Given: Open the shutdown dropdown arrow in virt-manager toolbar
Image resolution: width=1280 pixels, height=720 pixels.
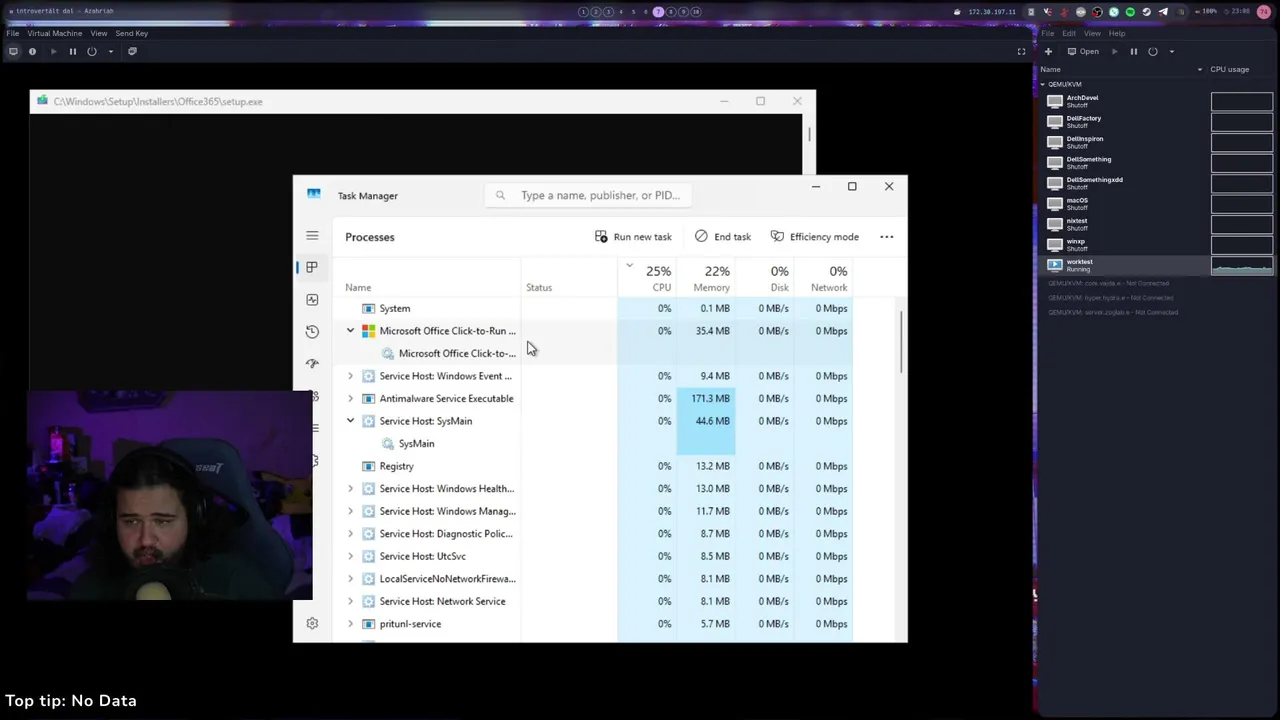Looking at the screenshot, I should point(1171,51).
